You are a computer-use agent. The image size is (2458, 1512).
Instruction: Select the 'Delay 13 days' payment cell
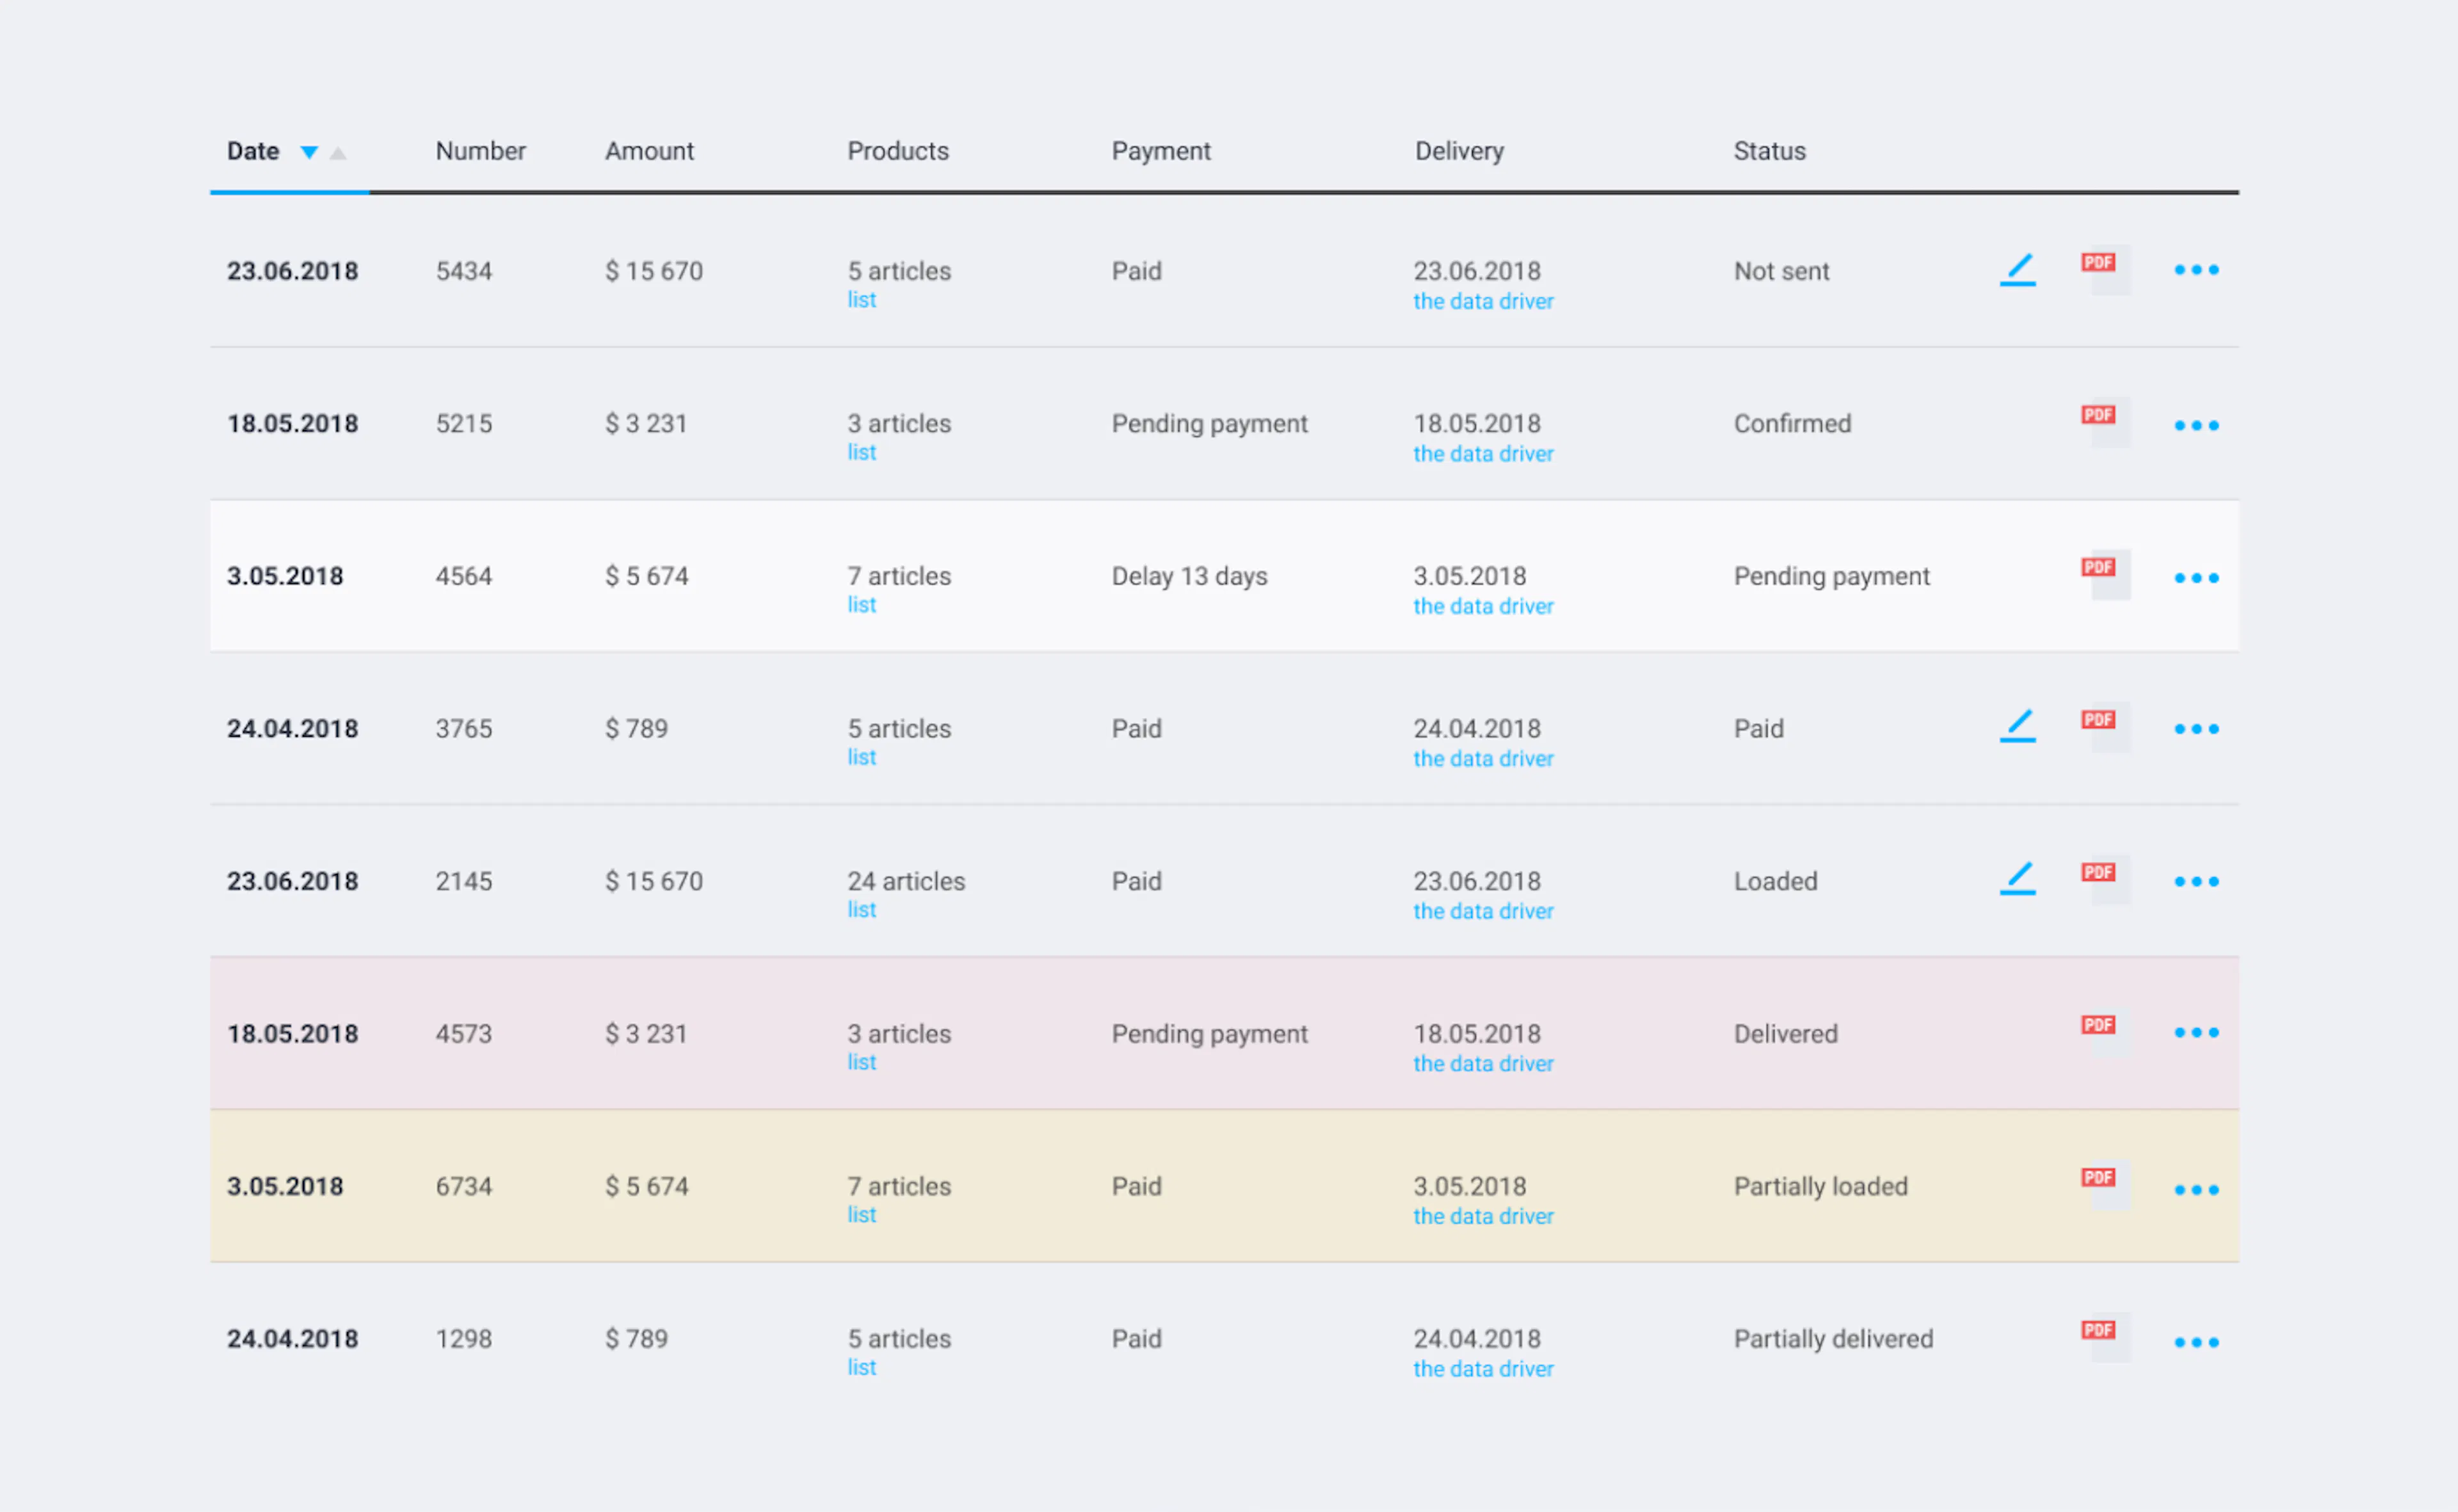click(x=1189, y=577)
